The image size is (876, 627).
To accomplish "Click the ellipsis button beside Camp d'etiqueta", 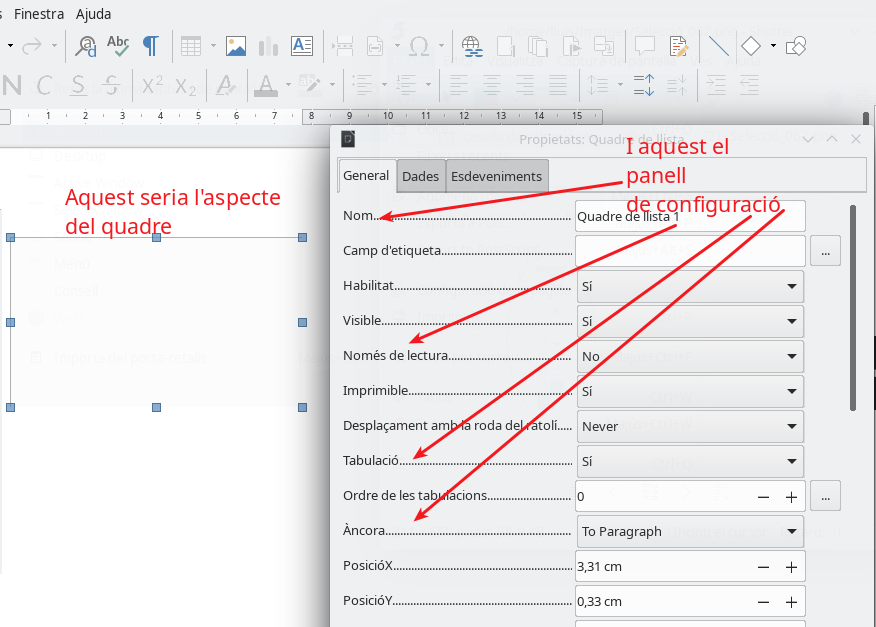I will [825, 251].
